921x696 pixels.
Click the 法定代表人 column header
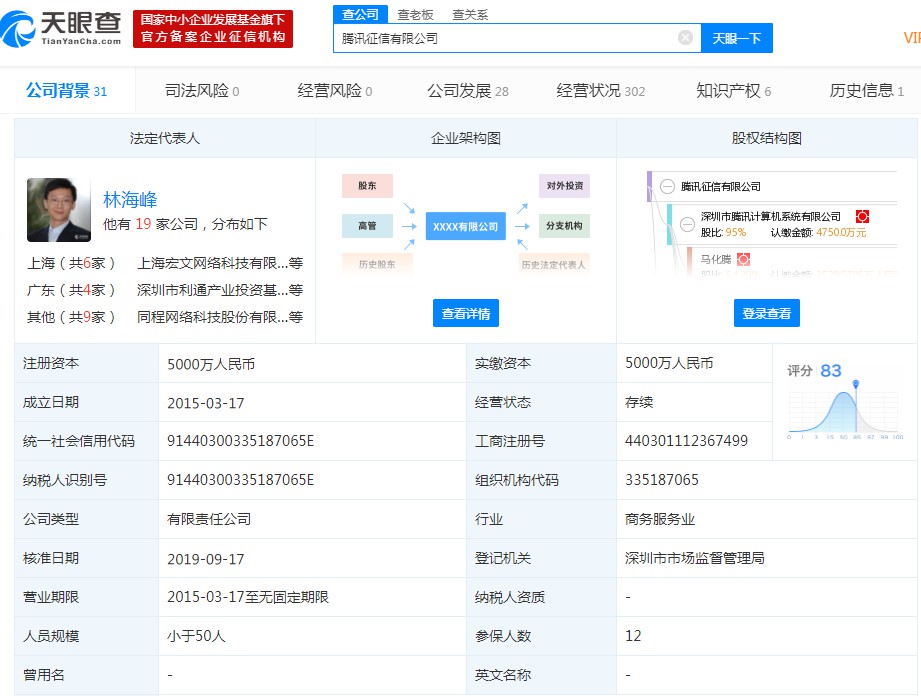pyautogui.click(x=164, y=138)
